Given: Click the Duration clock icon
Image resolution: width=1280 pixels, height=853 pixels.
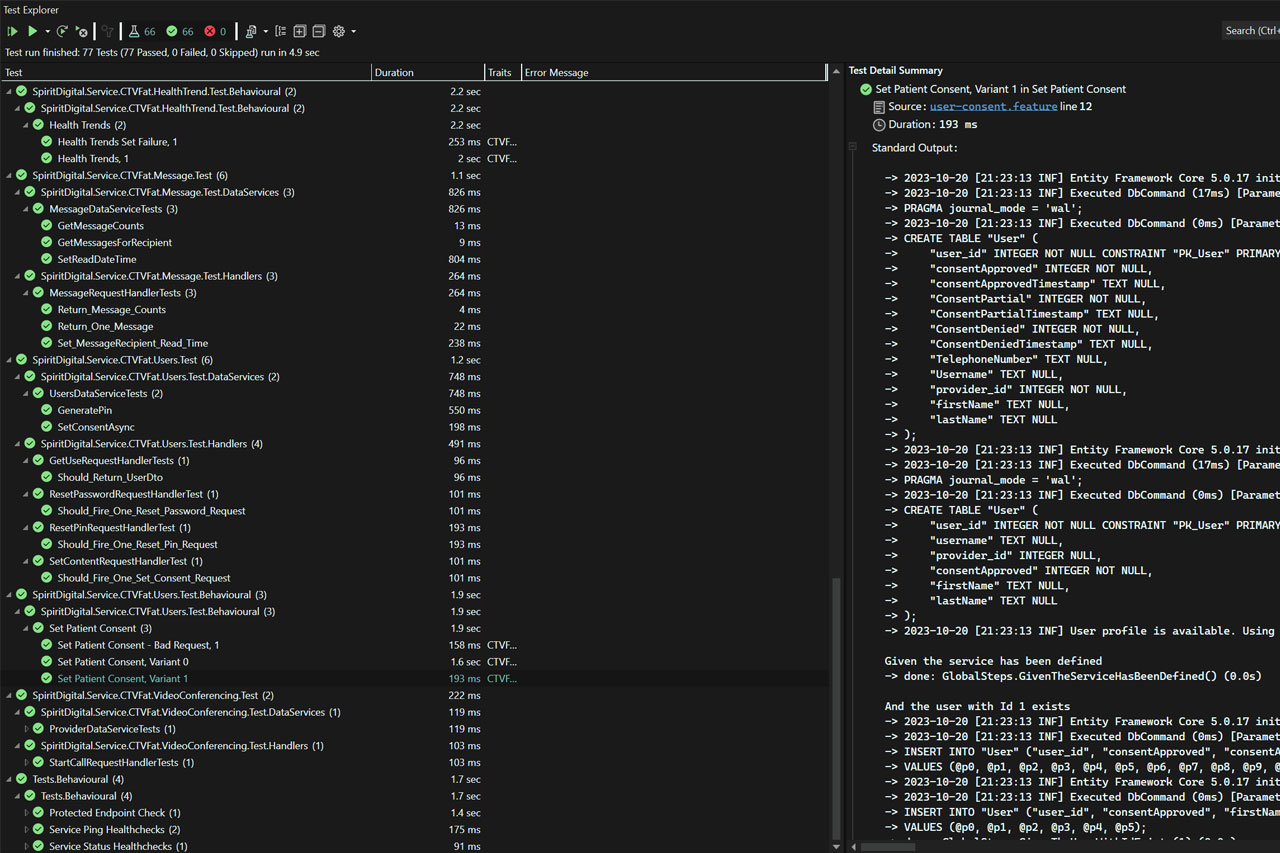Looking at the screenshot, I should (x=879, y=125).
